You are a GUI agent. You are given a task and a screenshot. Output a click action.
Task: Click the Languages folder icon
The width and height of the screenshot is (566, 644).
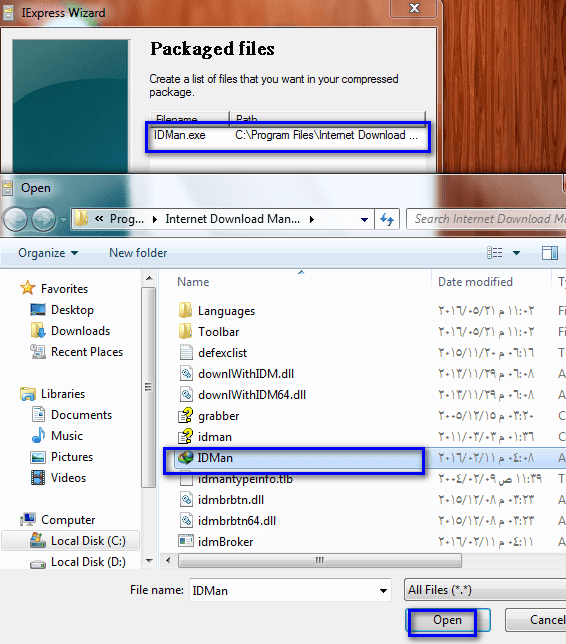pyautogui.click(x=186, y=310)
